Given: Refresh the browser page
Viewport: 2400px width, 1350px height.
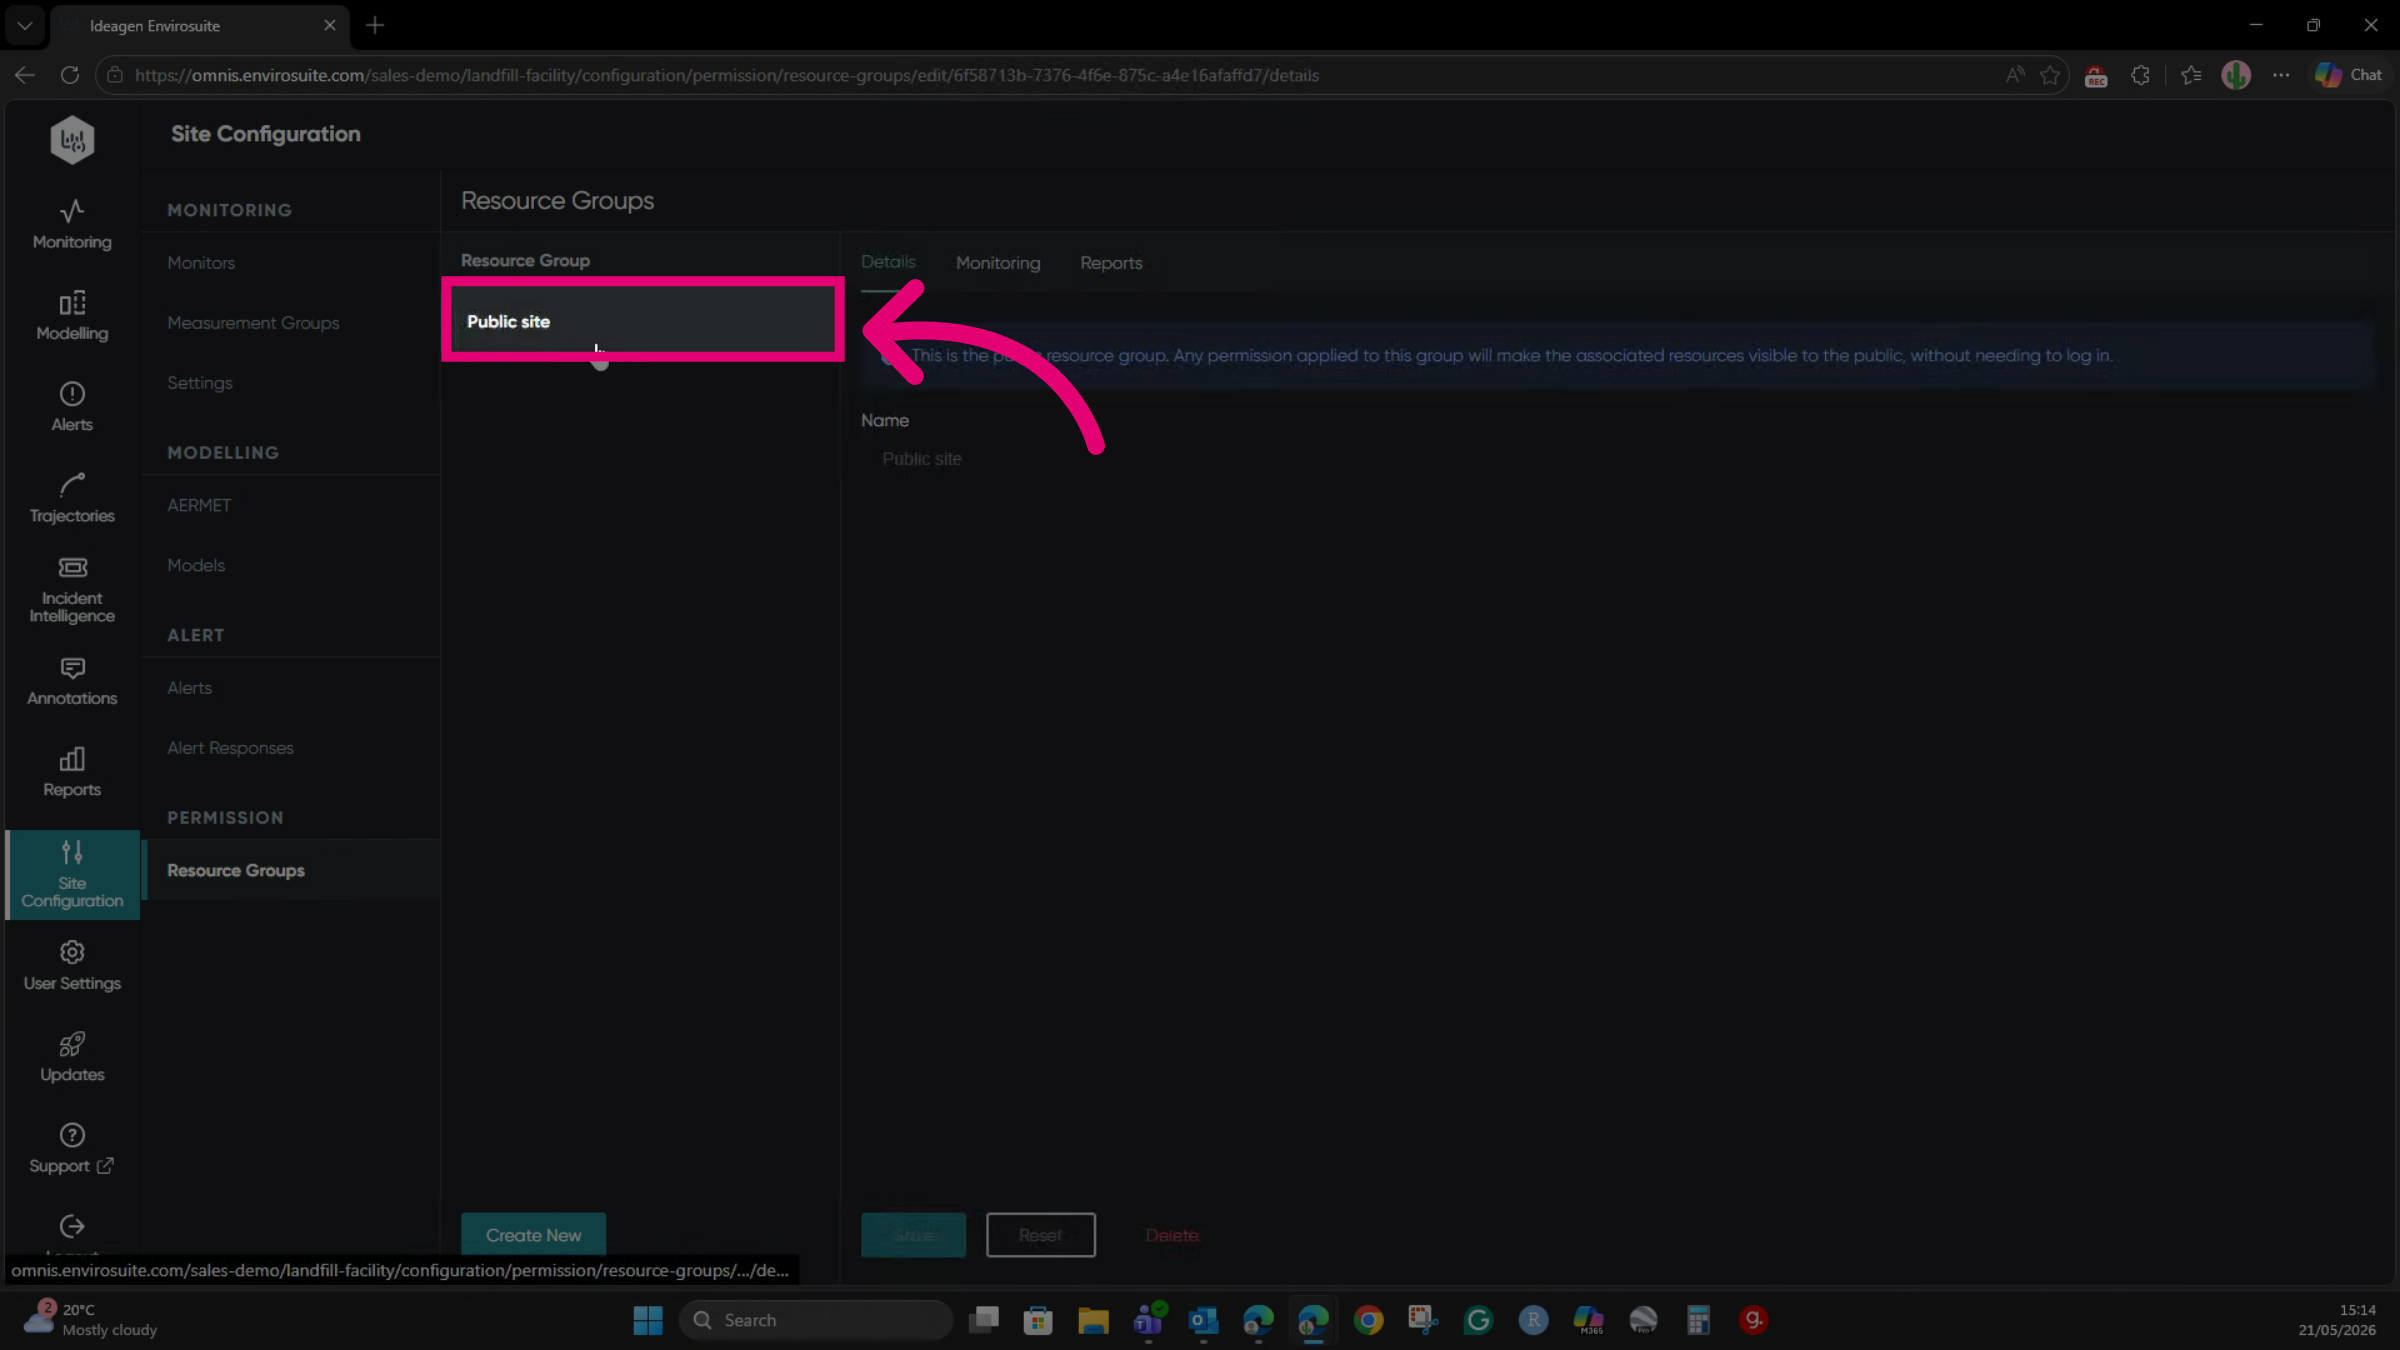Looking at the screenshot, I should coord(70,75).
